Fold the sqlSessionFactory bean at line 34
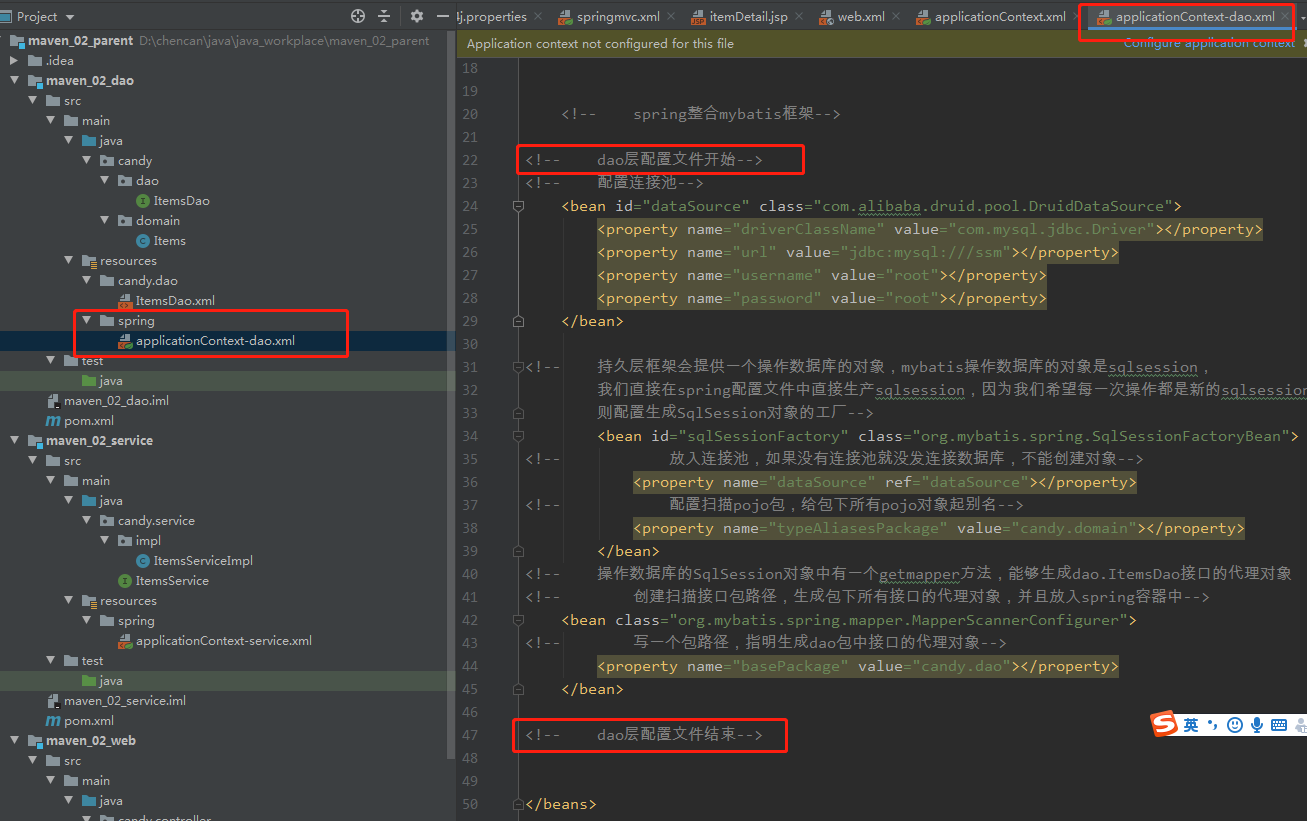Viewport: 1308px width, 822px height. [518, 436]
